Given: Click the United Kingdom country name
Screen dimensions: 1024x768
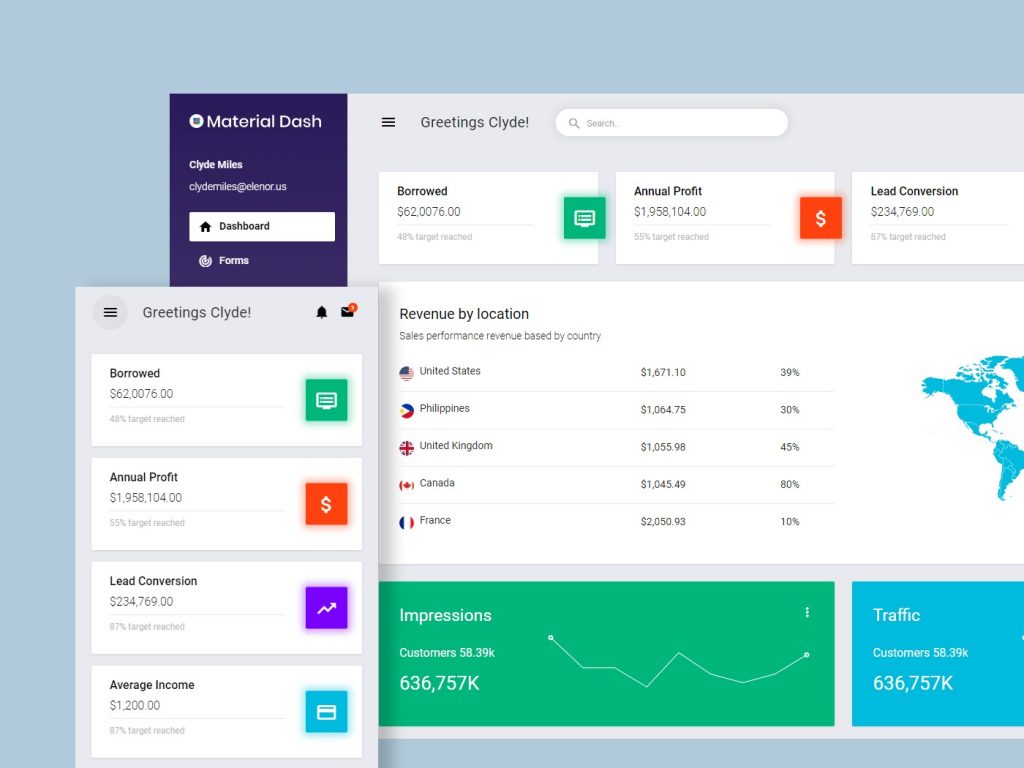Looking at the screenshot, I should coord(456,445).
